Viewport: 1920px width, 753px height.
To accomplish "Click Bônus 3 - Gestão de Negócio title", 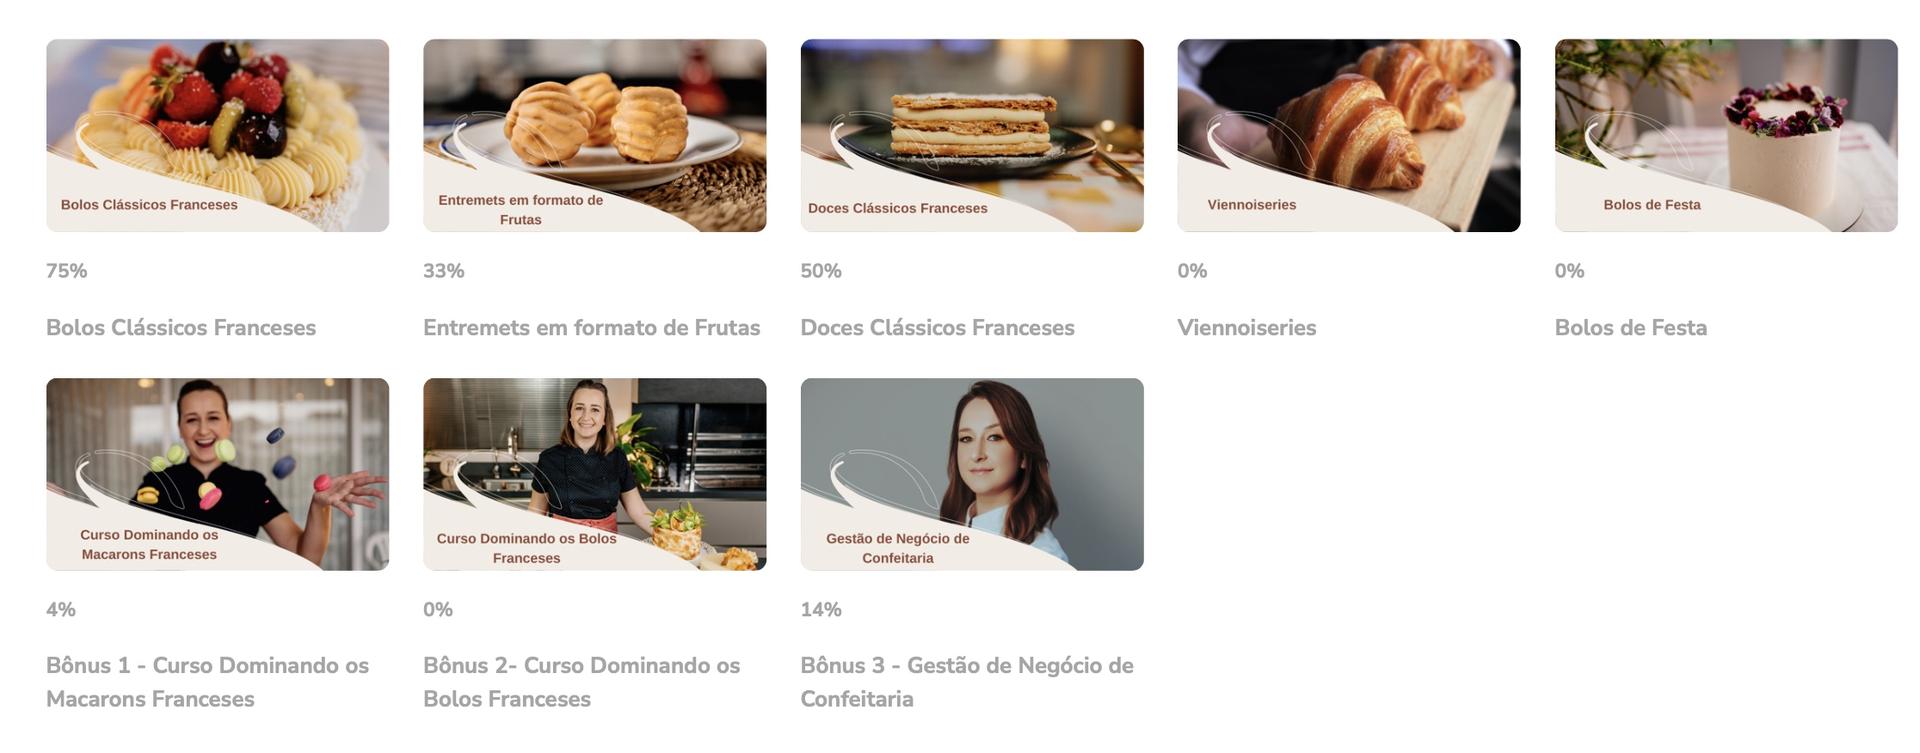I will (967, 682).
